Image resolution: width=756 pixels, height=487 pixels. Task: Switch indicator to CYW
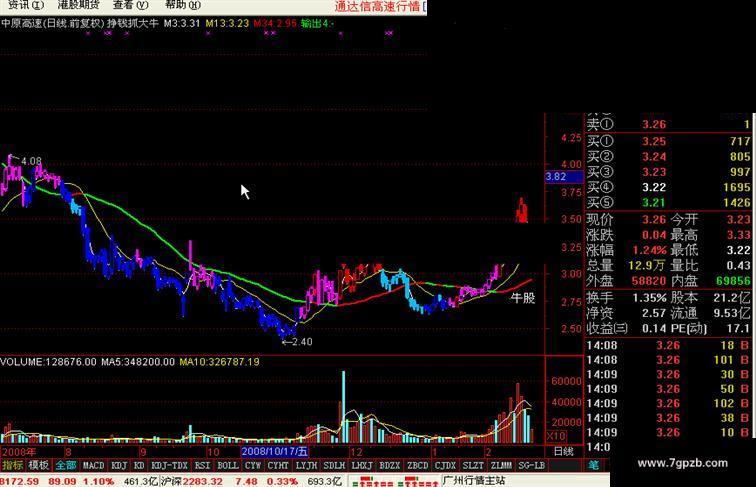tap(253, 465)
